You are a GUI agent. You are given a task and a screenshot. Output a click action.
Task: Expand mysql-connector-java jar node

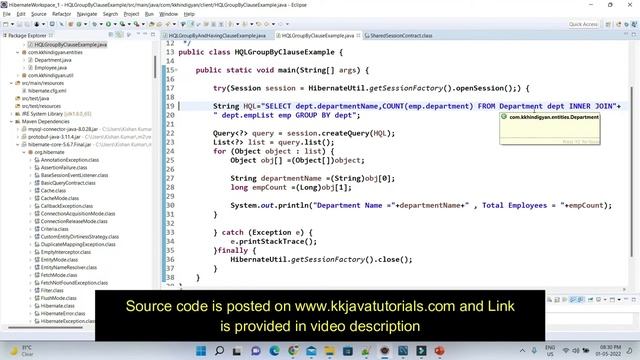point(18,129)
